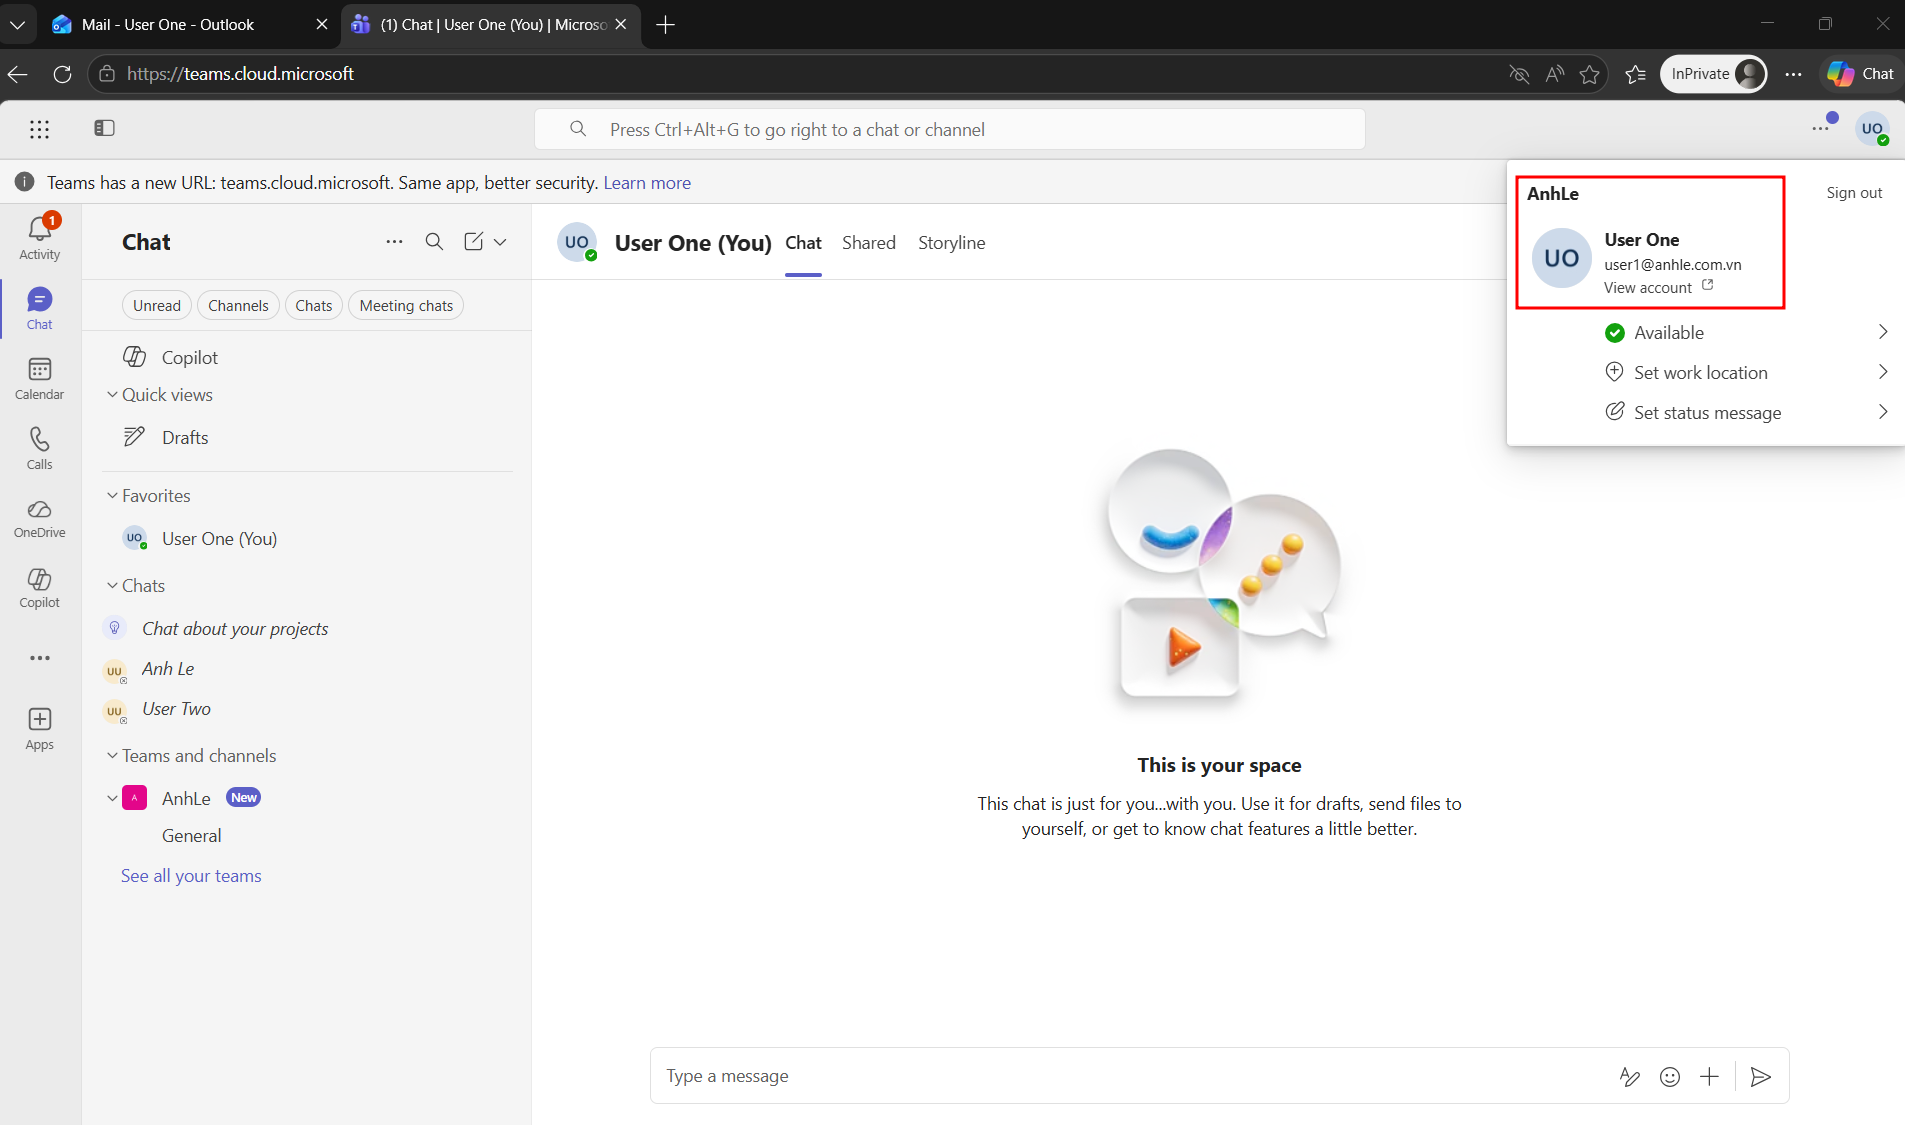The height and width of the screenshot is (1125, 1905).
Task: Open Calls from the left rail
Action: pyautogui.click(x=40, y=449)
